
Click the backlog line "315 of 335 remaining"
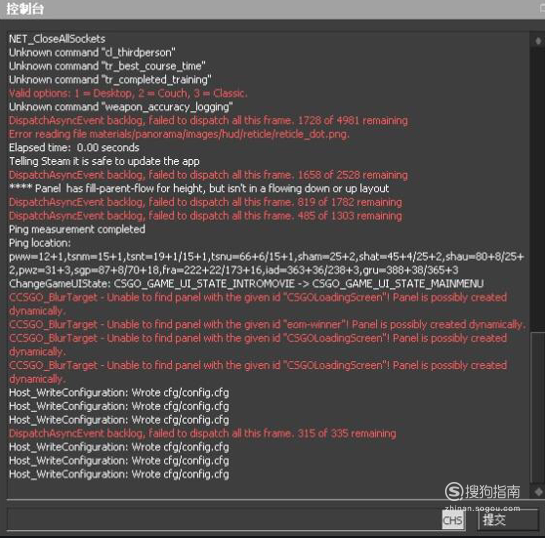pyautogui.click(x=202, y=433)
